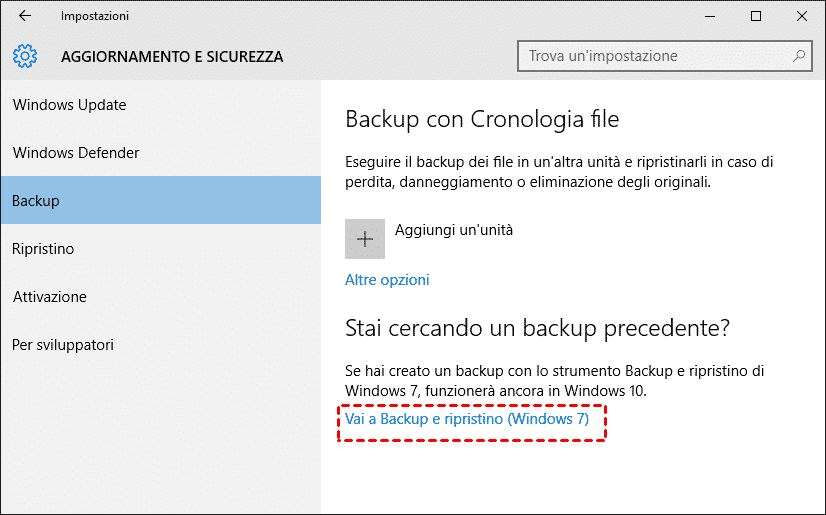Screen dimensions: 826x515
Task: Maximize the Impostazioni window
Action: click(756, 16)
